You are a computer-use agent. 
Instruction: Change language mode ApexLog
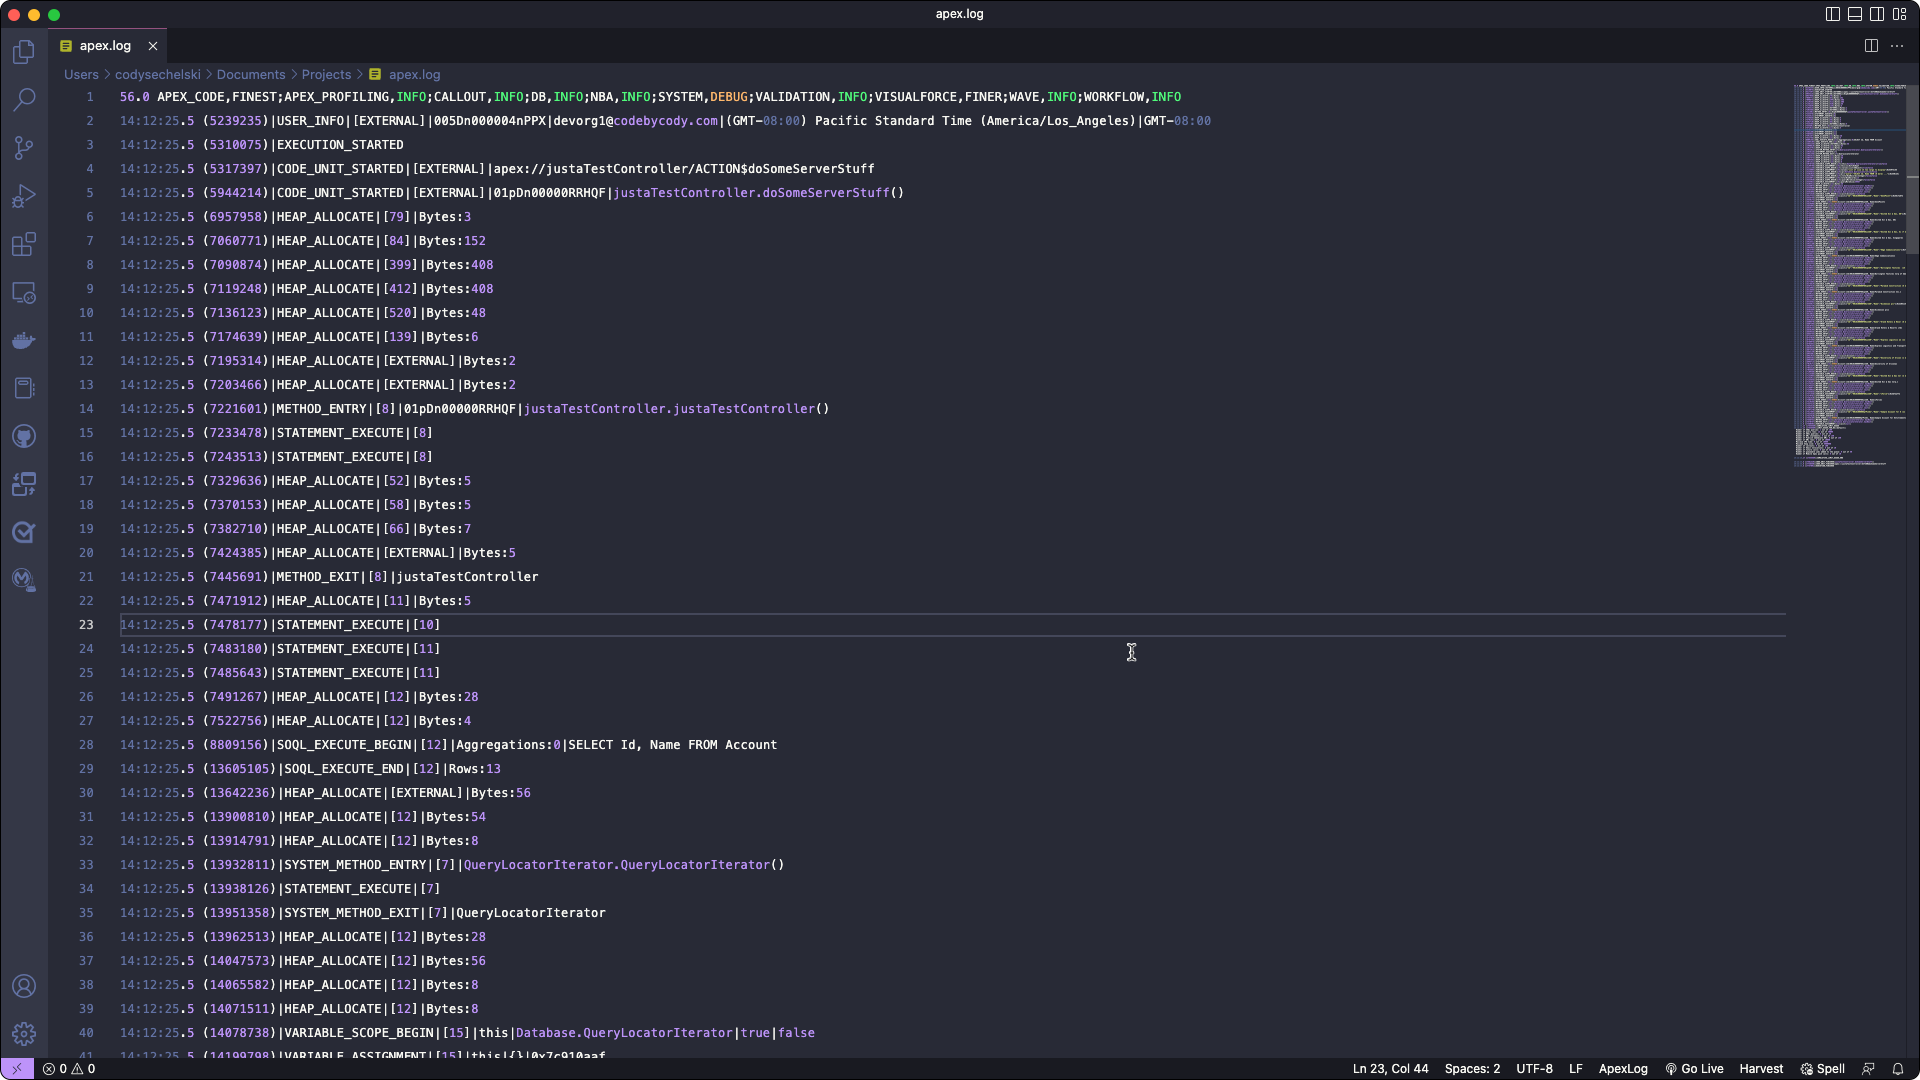tap(1623, 1069)
